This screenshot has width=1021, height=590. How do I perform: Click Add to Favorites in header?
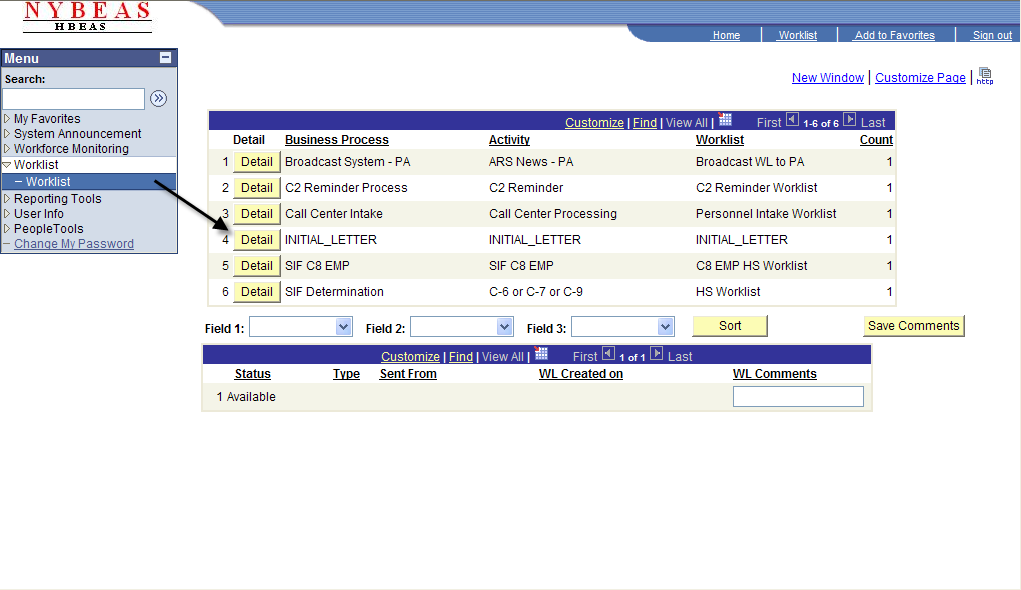pos(895,35)
